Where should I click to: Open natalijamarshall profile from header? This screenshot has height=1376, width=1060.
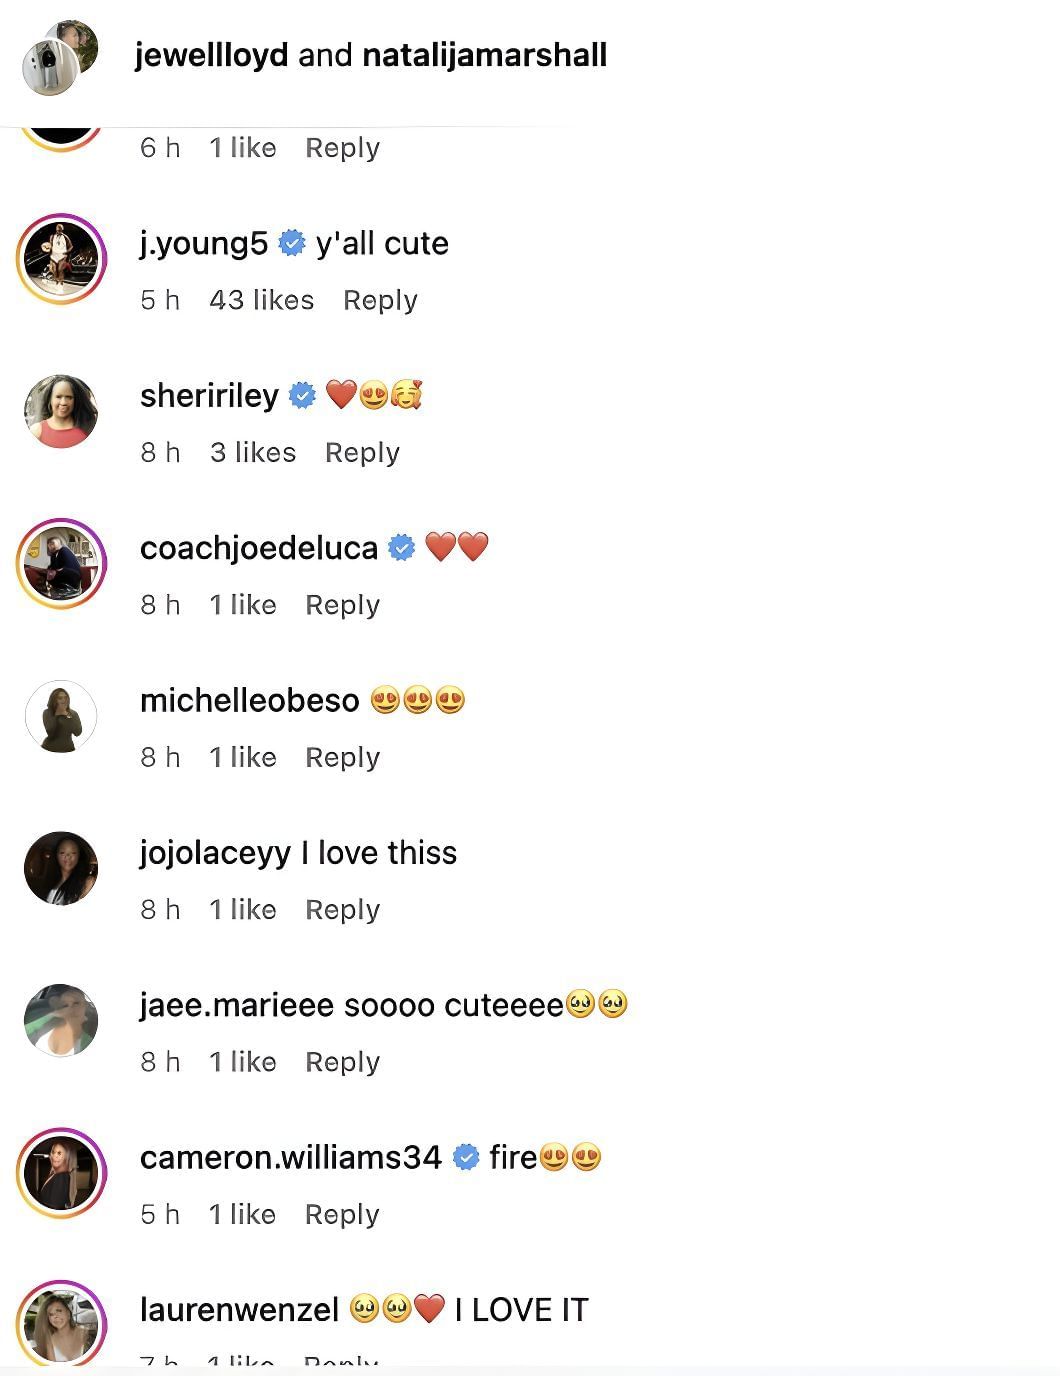click(484, 55)
